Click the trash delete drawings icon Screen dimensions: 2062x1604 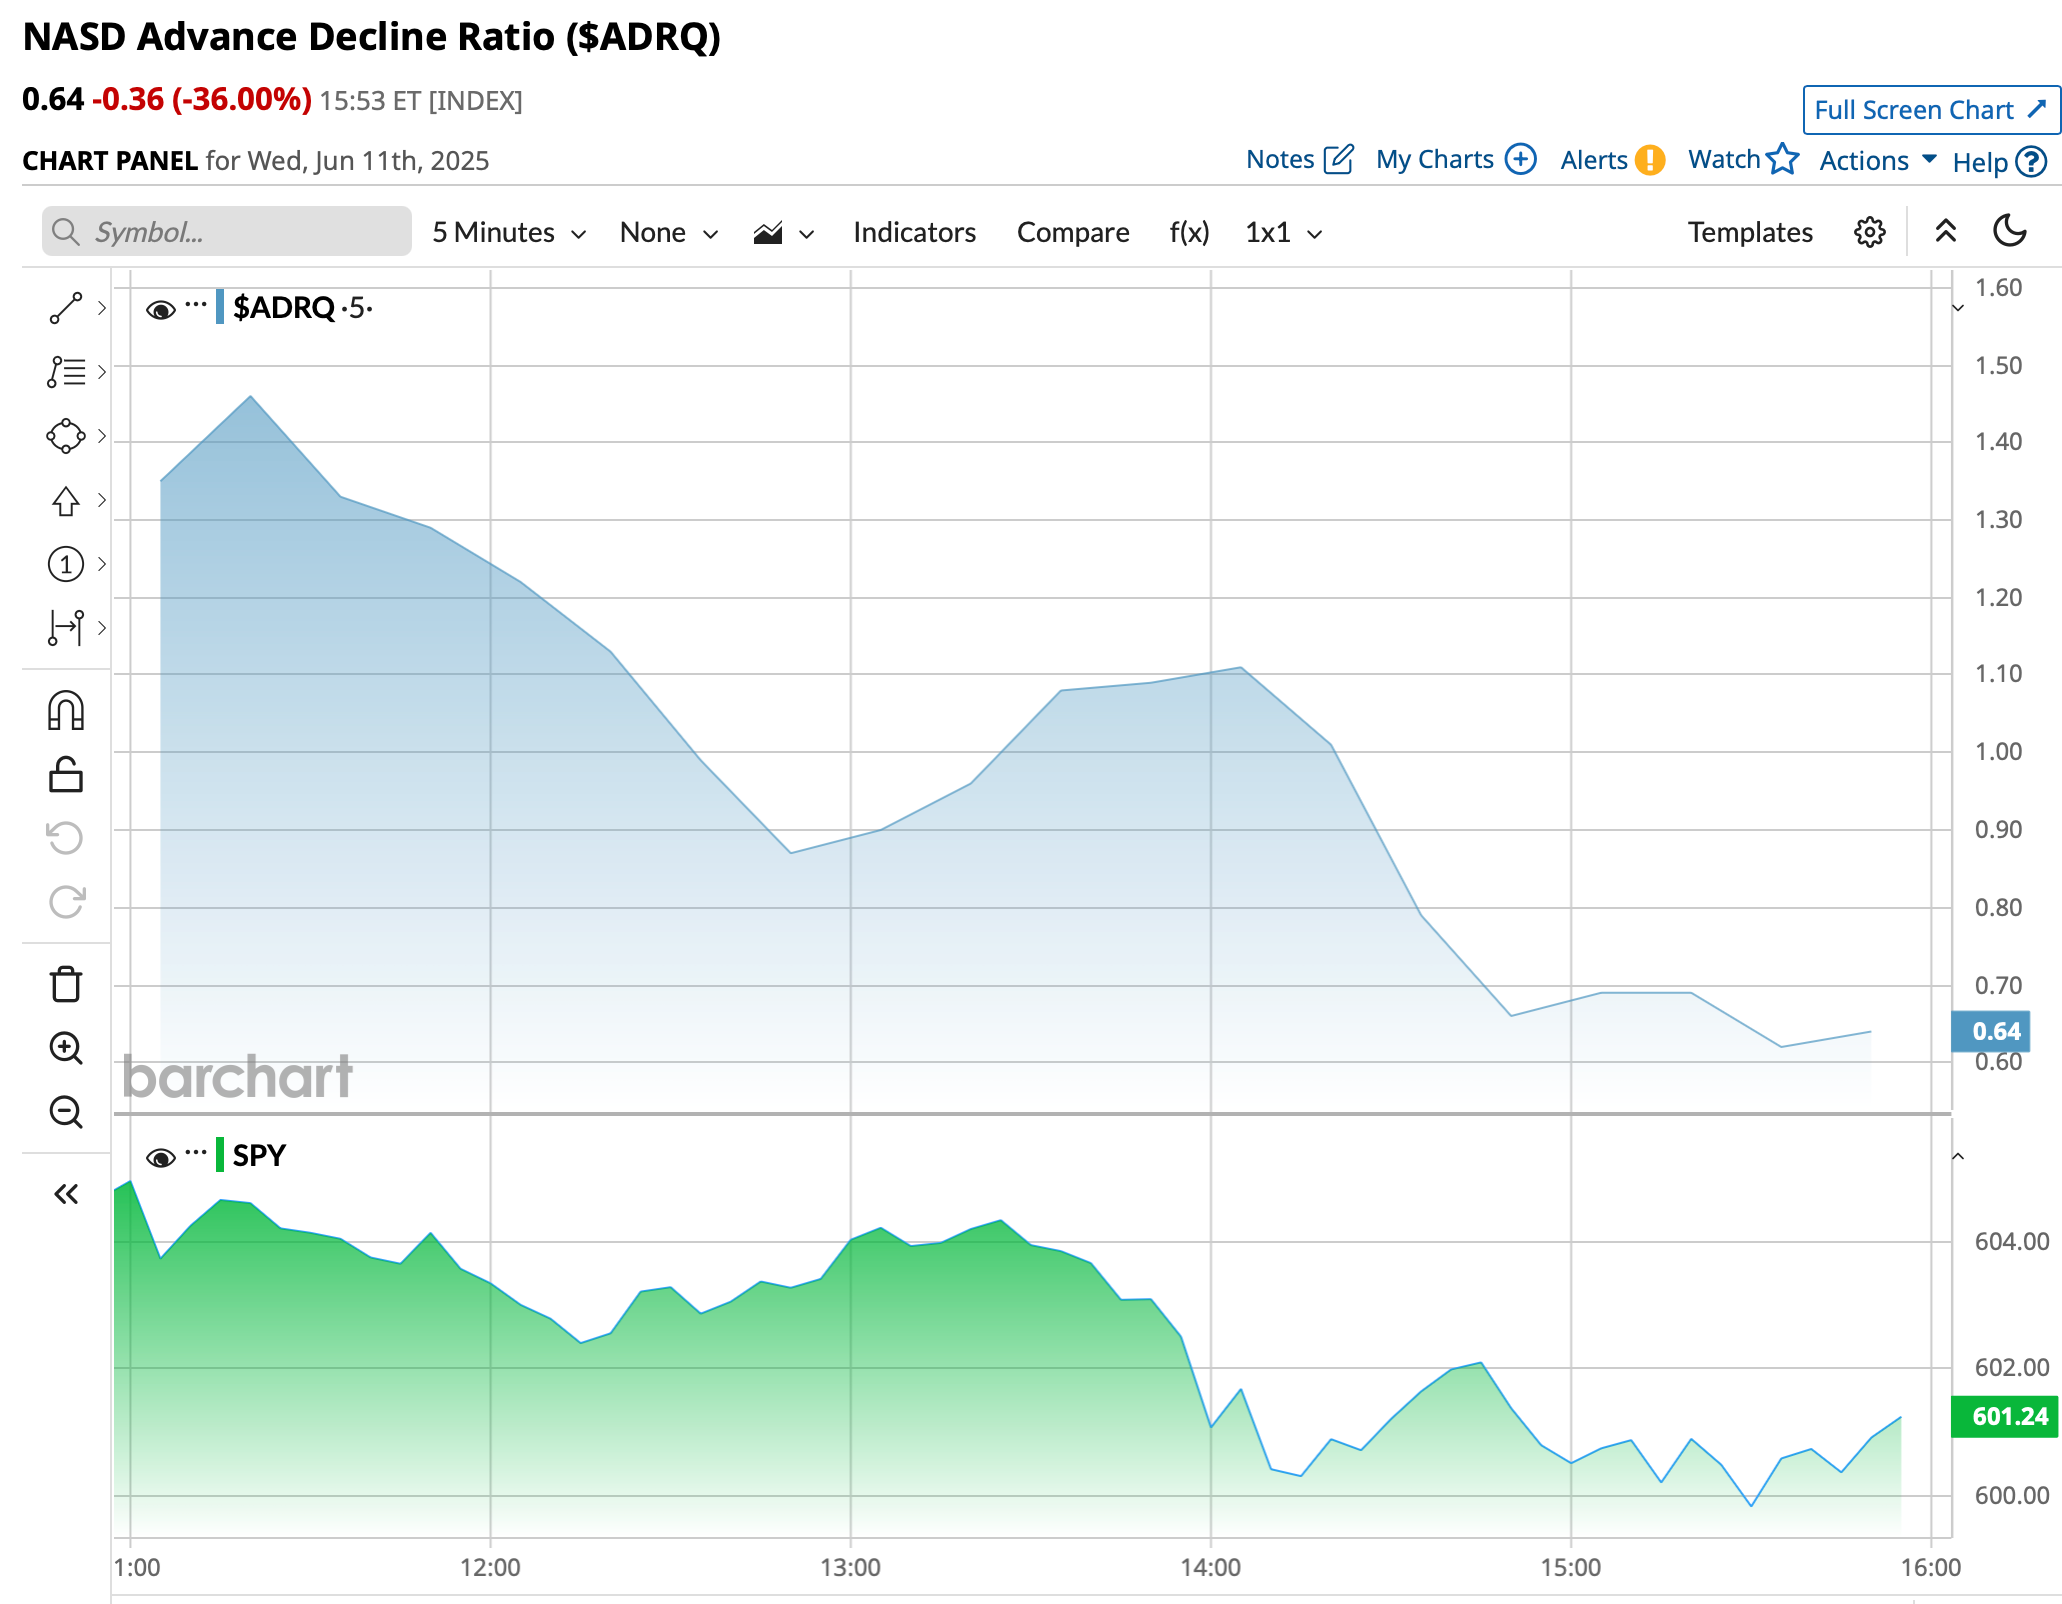click(66, 984)
